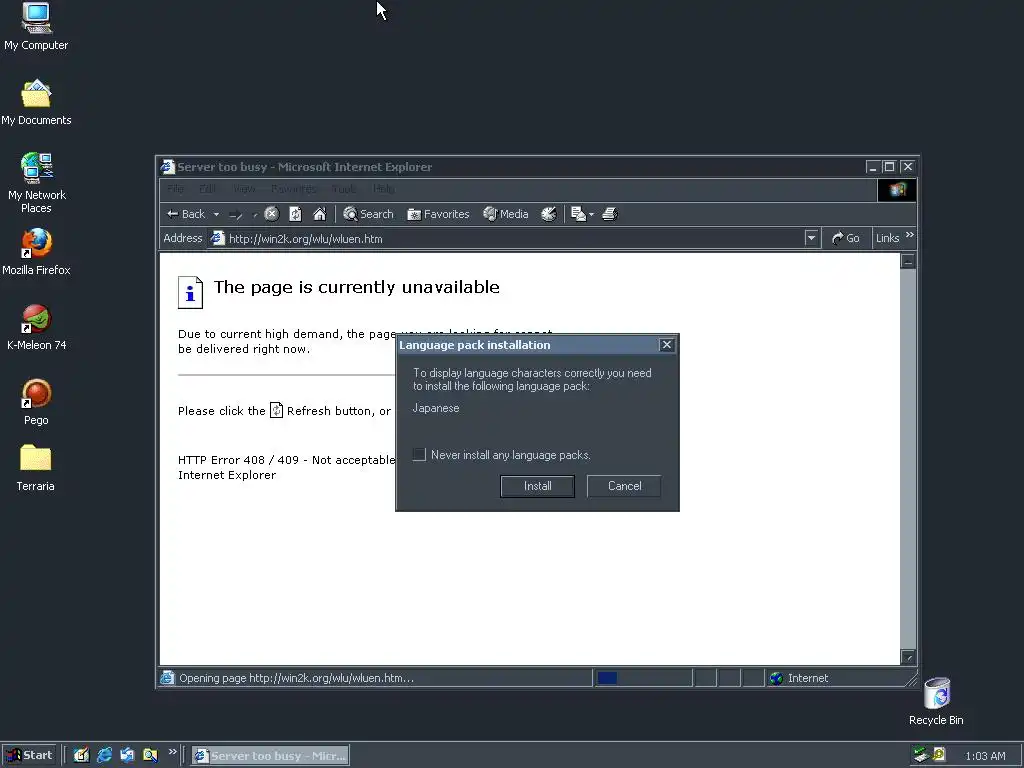The image size is (1024, 768).
Task: Click the HTTP Error 408 / 409 text
Action: [x=238, y=460]
